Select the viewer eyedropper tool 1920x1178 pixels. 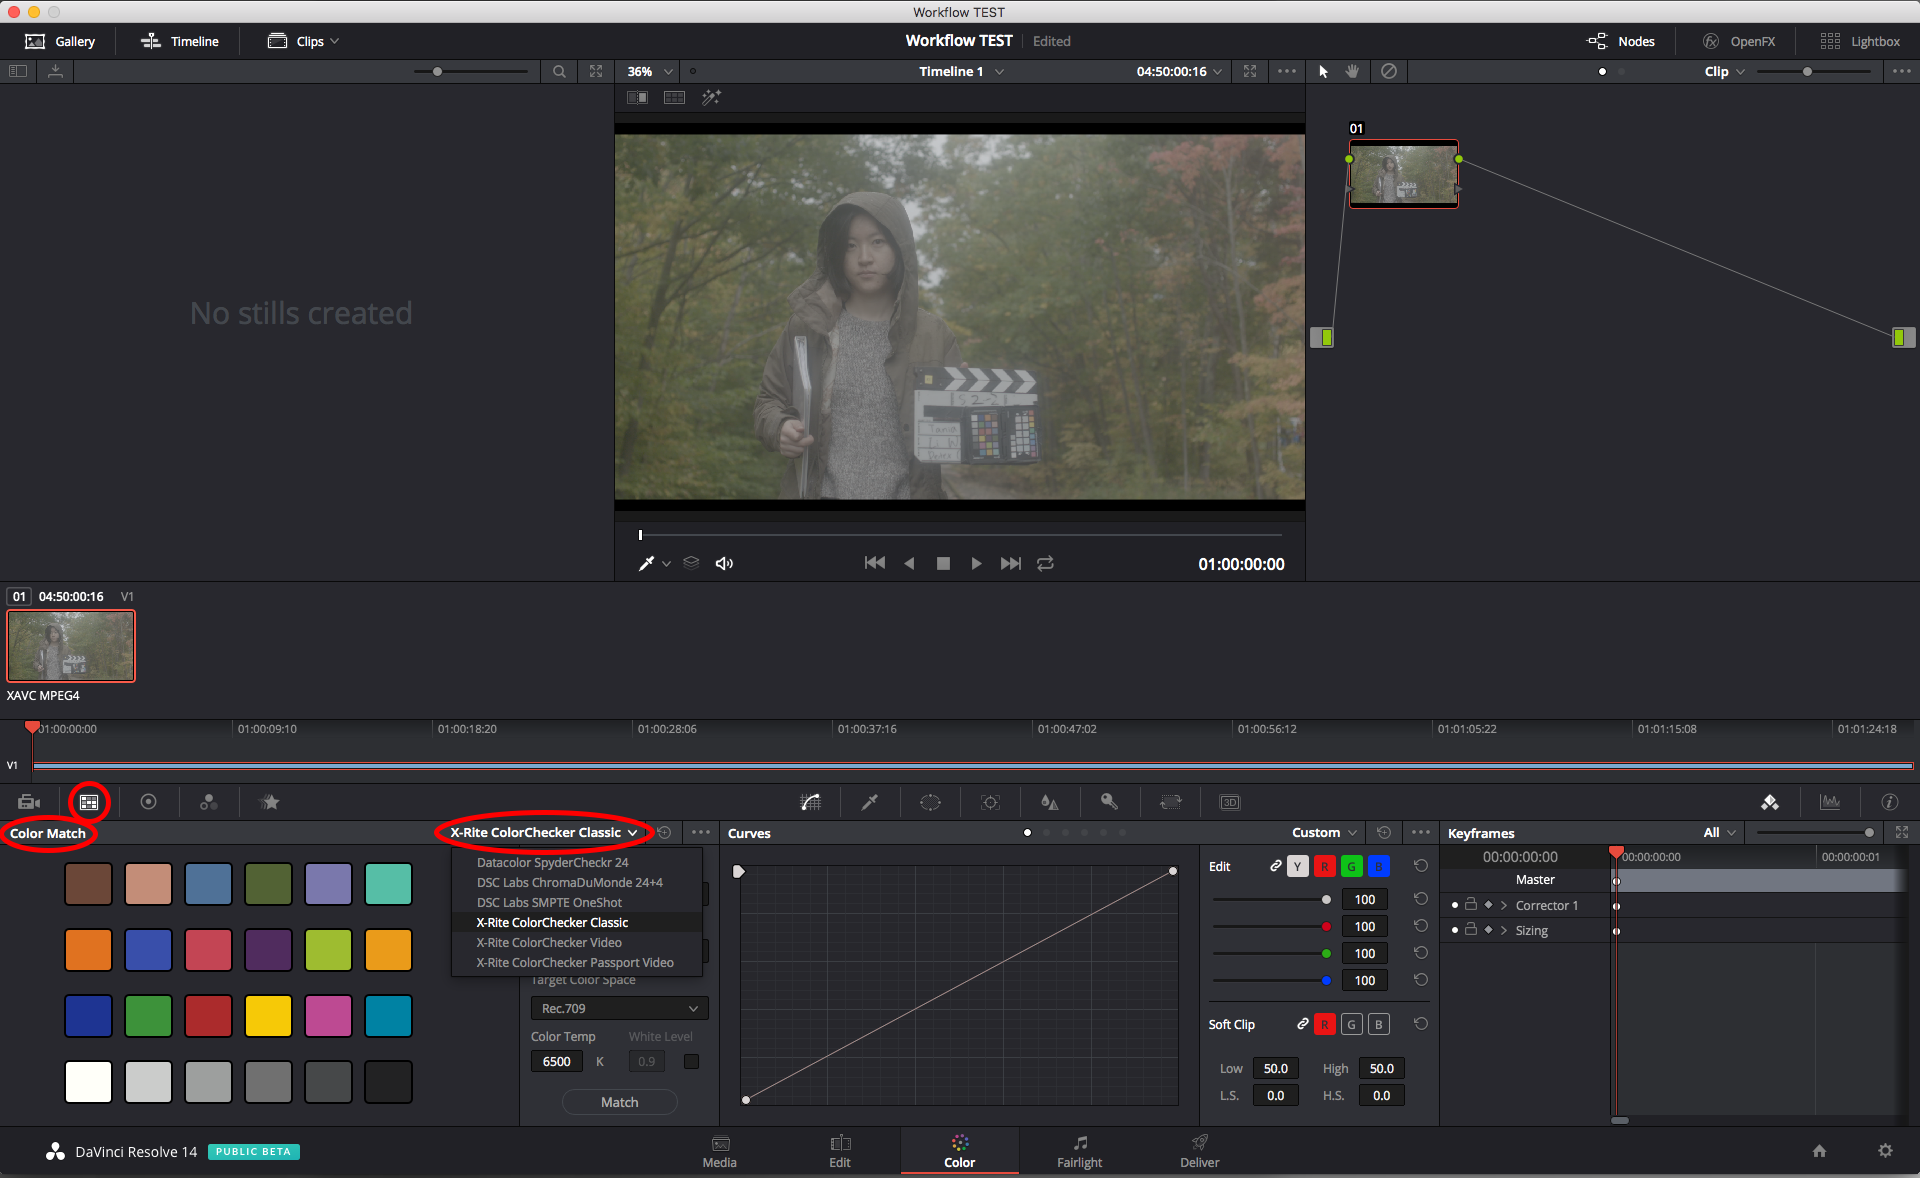(646, 563)
